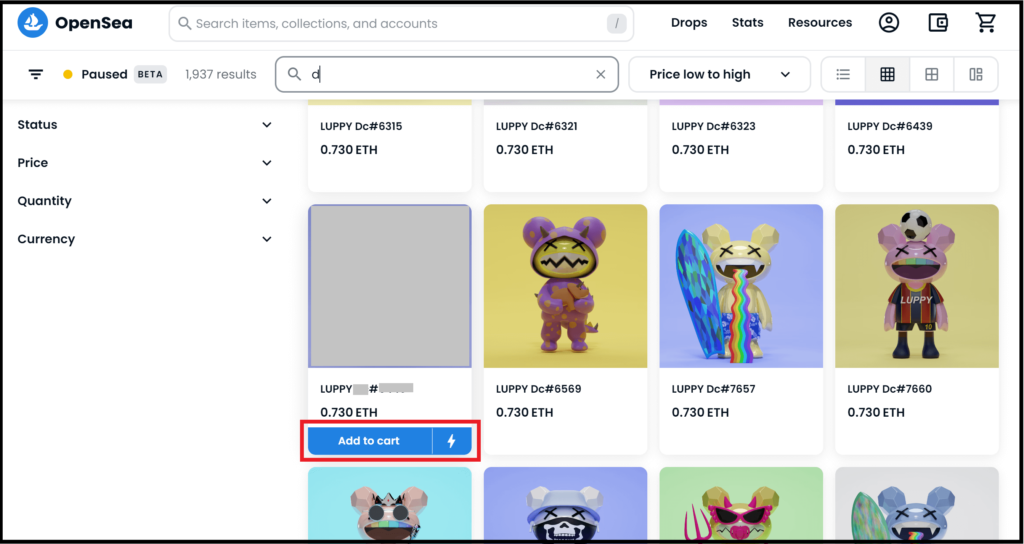Expand the Currency filter
The width and height of the screenshot is (1024, 544).
coord(145,239)
